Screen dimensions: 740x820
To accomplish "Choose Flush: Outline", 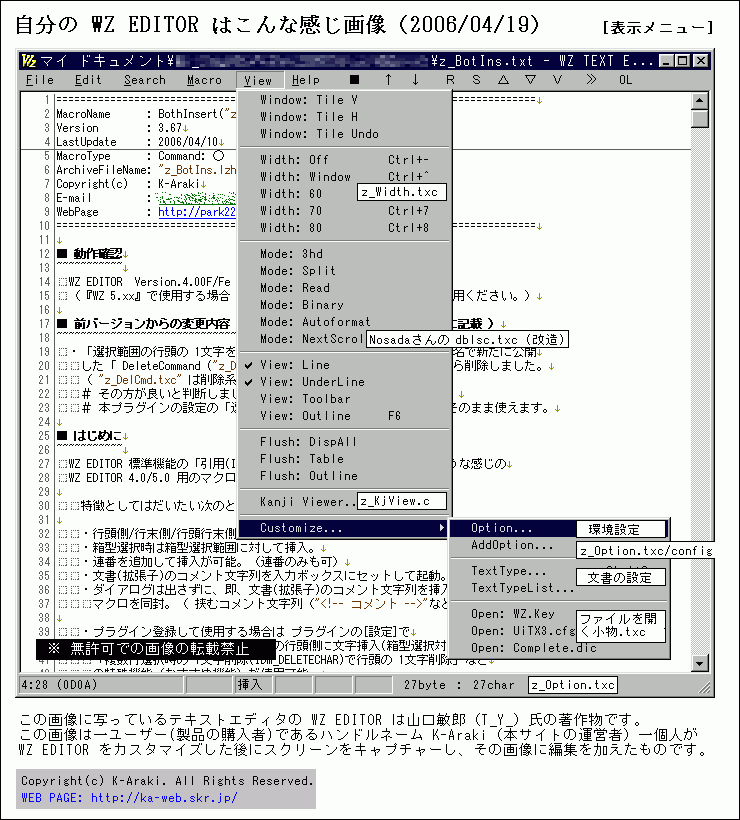I will coord(345,476).
